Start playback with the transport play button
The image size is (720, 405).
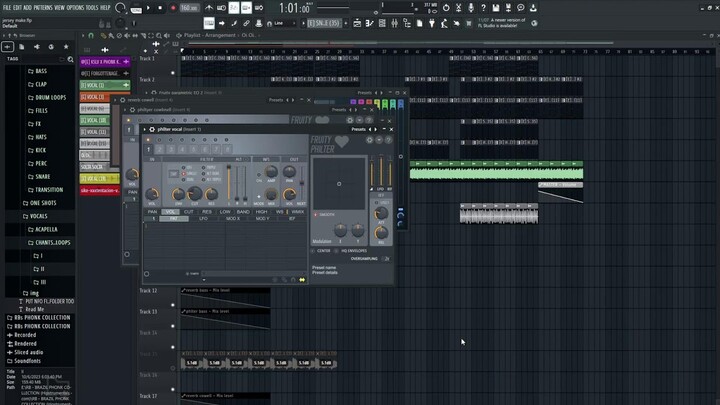(x=148, y=8)
